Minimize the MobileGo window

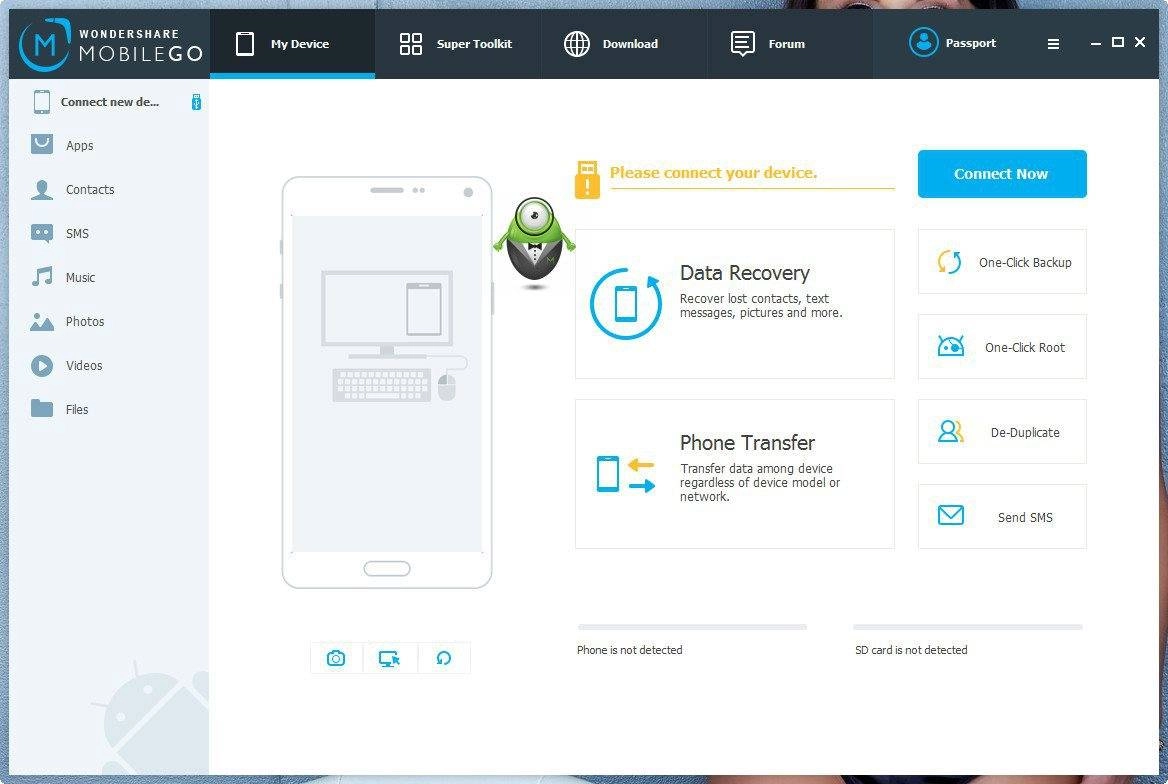pyautogui.click(x=1096, y=43)
